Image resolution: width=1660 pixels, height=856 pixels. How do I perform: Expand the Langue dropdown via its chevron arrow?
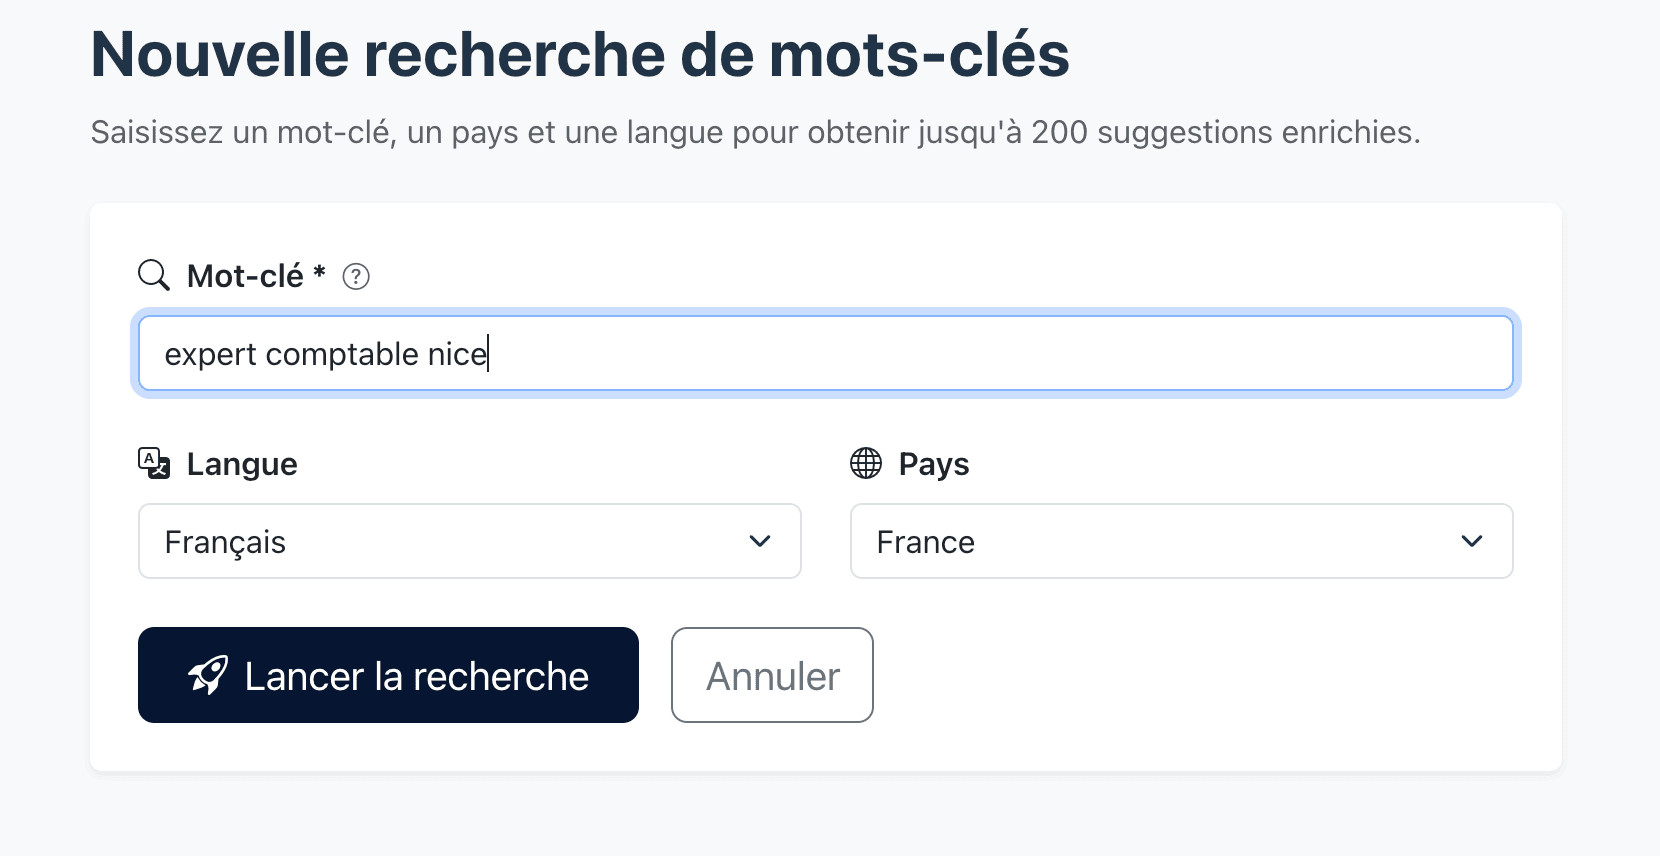760,541
